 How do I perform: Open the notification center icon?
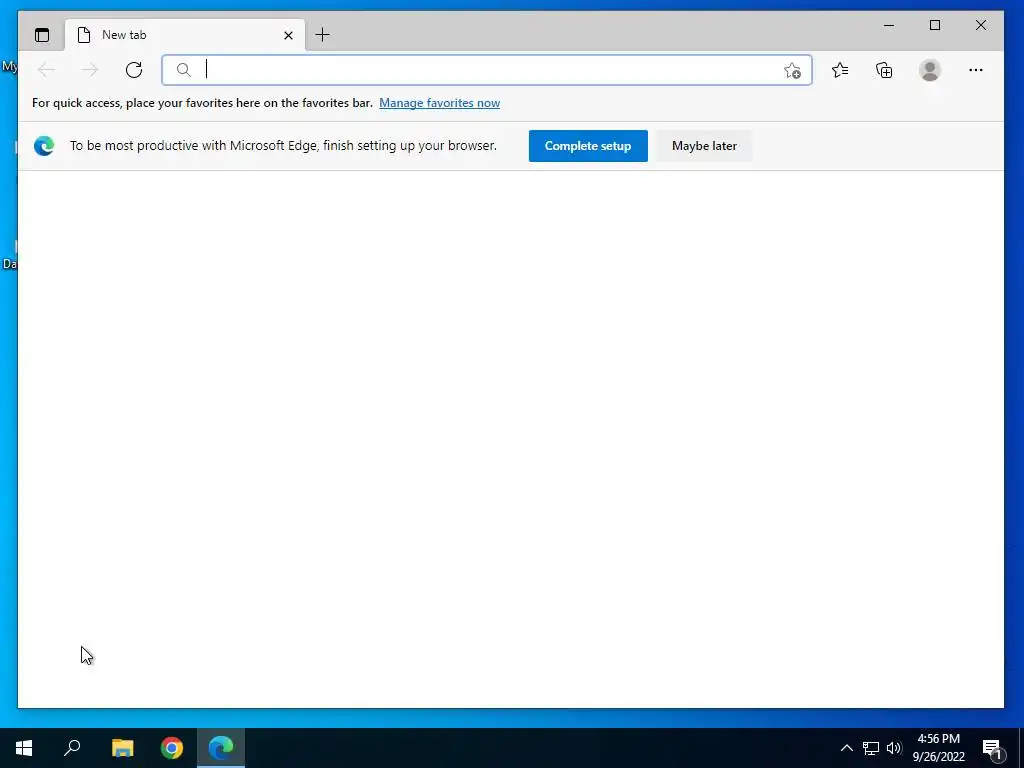coord(993,749)
